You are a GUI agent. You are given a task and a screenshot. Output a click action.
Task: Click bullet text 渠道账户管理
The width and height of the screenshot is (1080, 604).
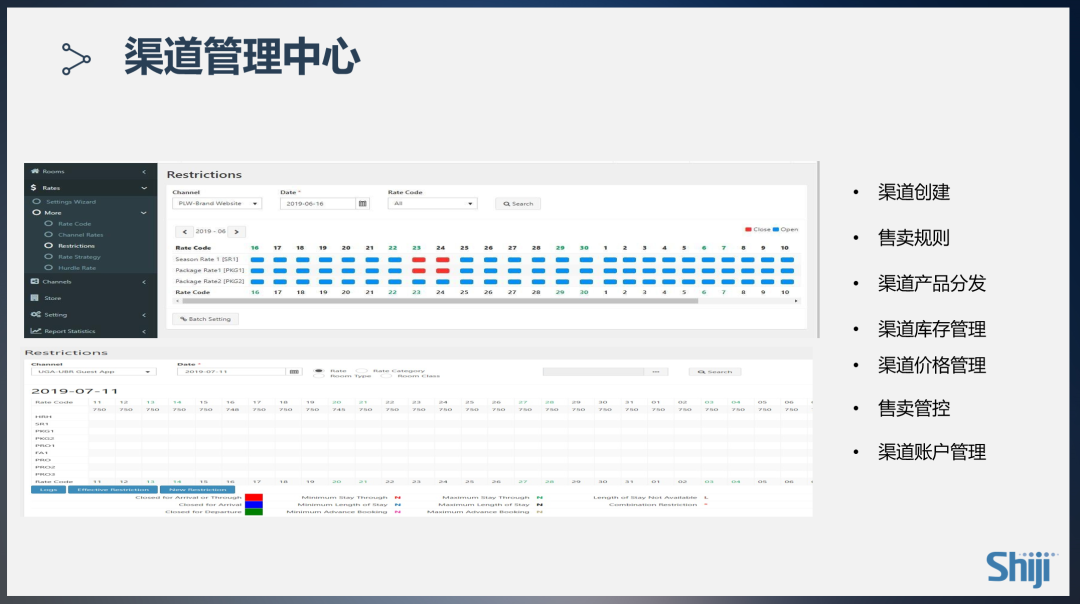pyautogui.click(x=931, y=452)
